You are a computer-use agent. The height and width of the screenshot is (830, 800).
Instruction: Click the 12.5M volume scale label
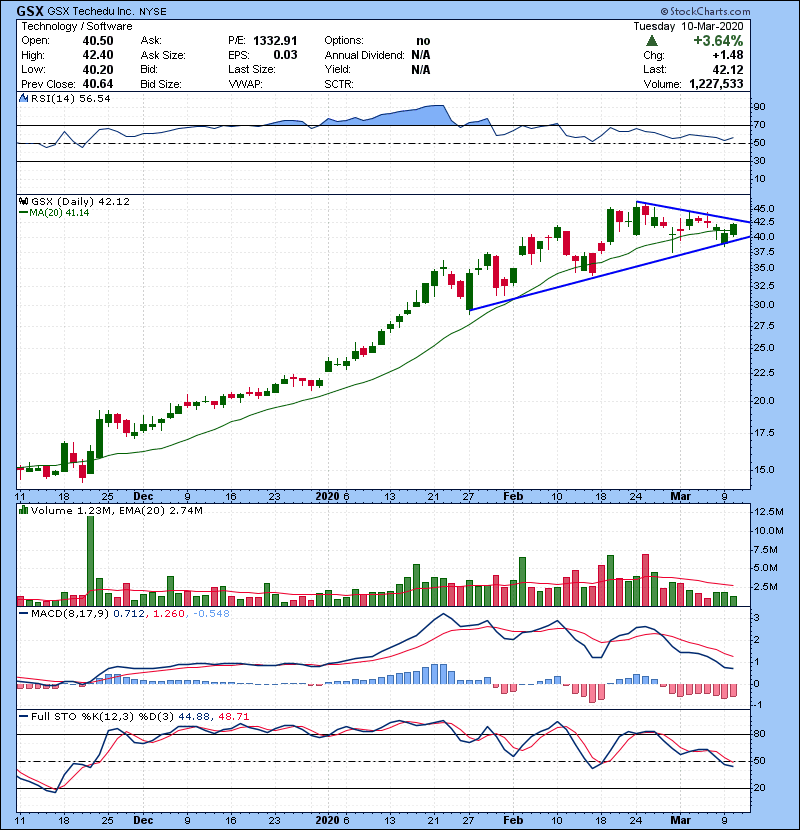(769, 512)
